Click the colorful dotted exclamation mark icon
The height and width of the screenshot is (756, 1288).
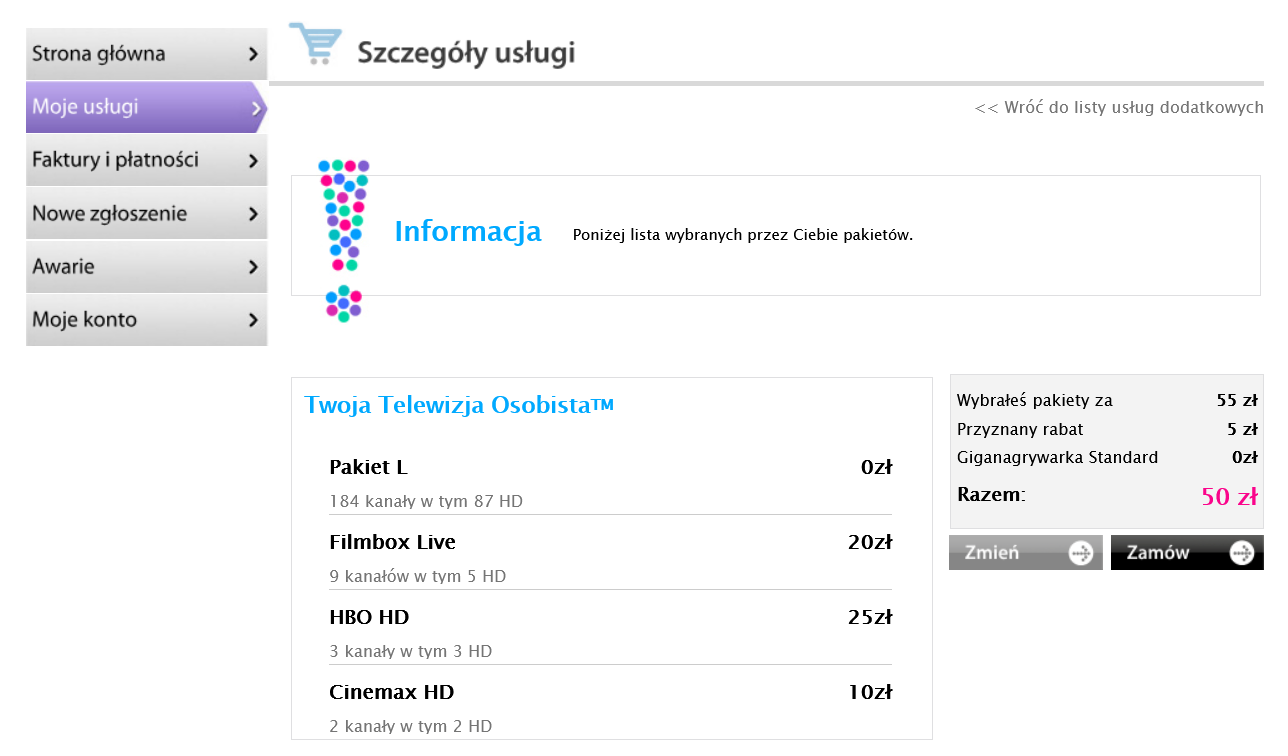point(344,240)
